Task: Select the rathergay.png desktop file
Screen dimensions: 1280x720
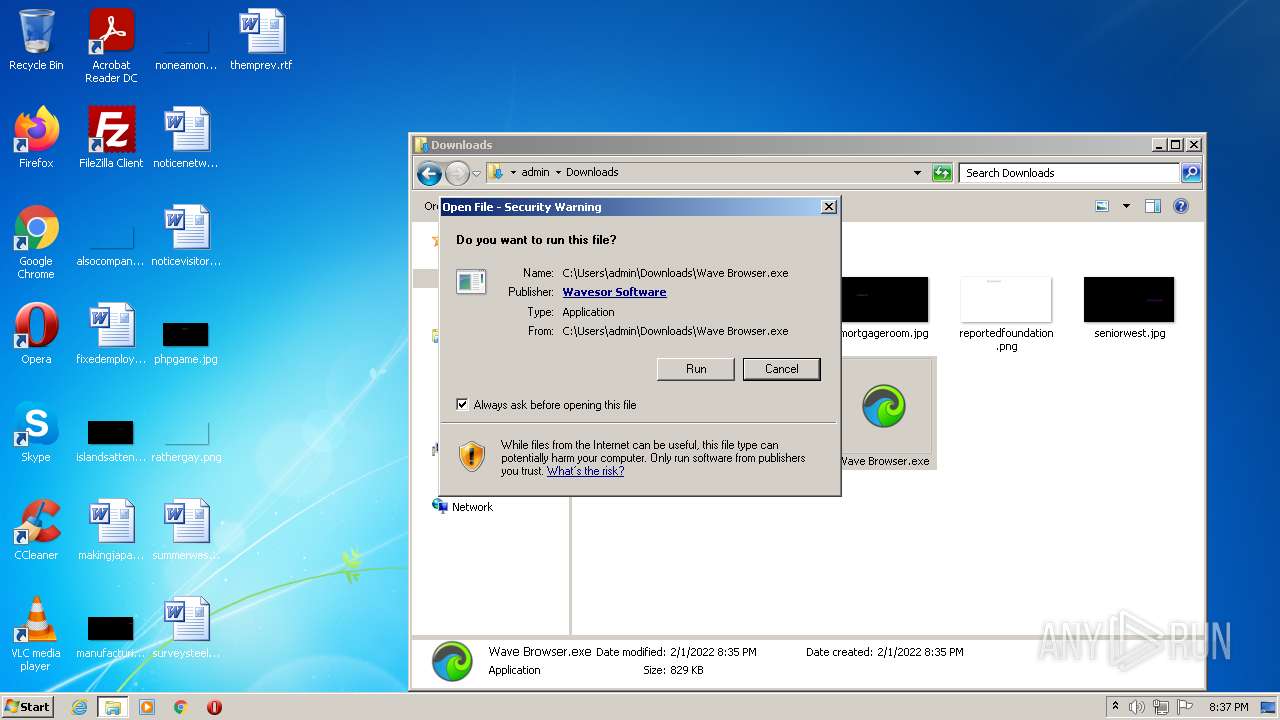Action: tap(186, 440)
